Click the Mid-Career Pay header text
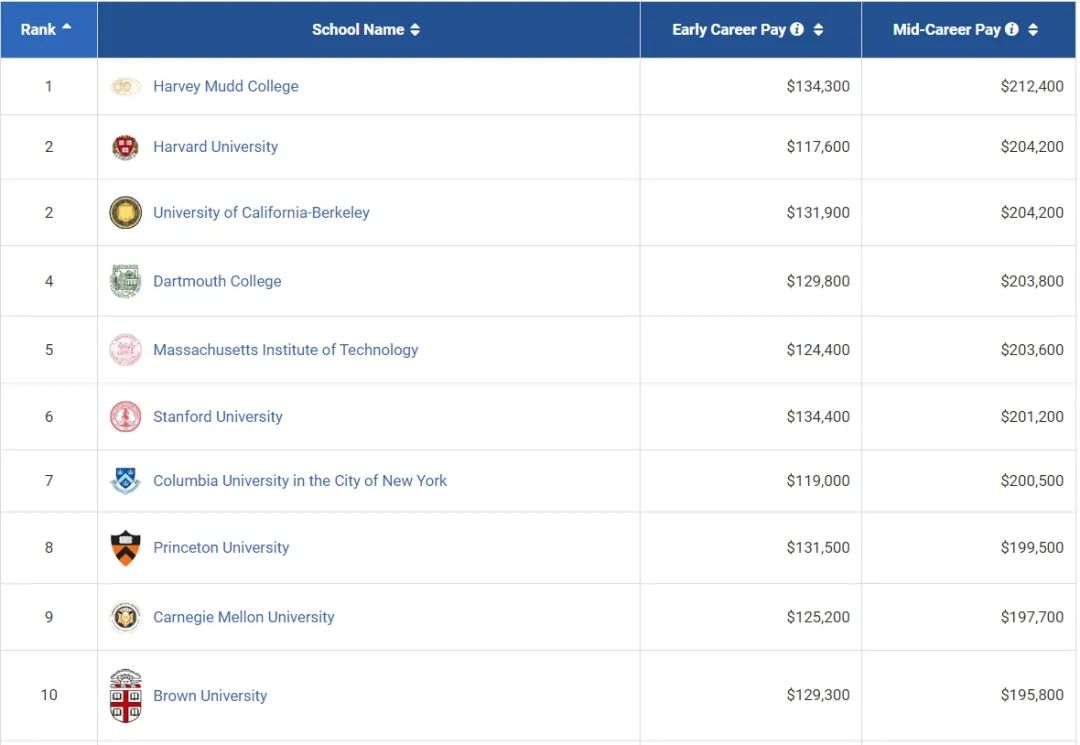 (946, 30)
